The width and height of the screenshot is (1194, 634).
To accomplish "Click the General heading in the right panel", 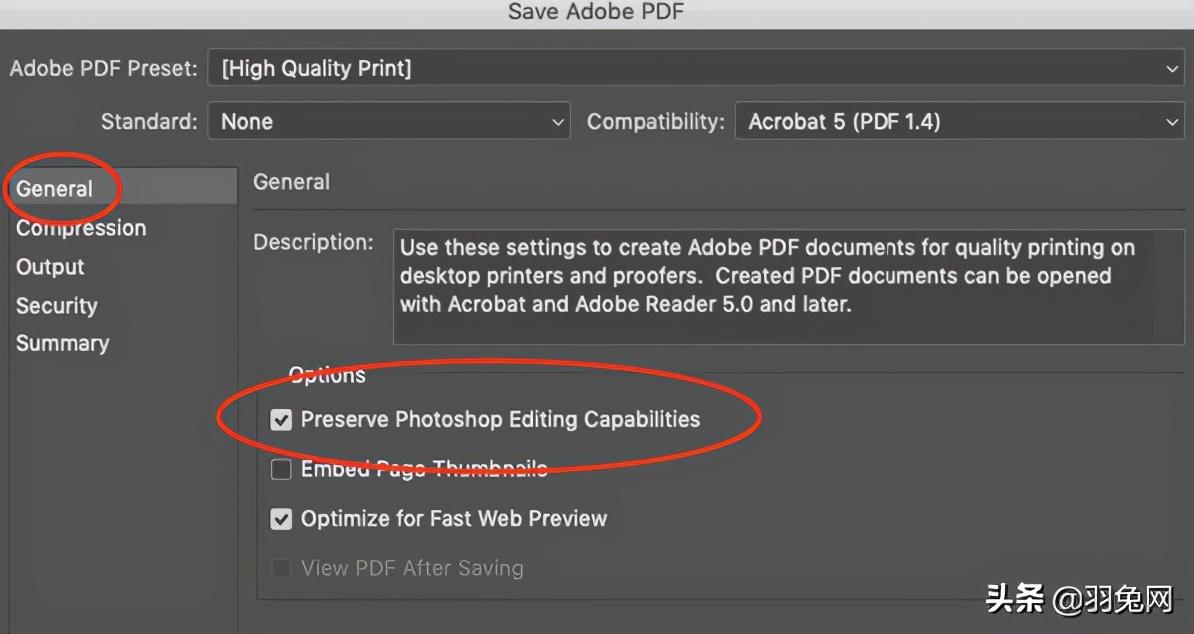I will click(291, 182).
